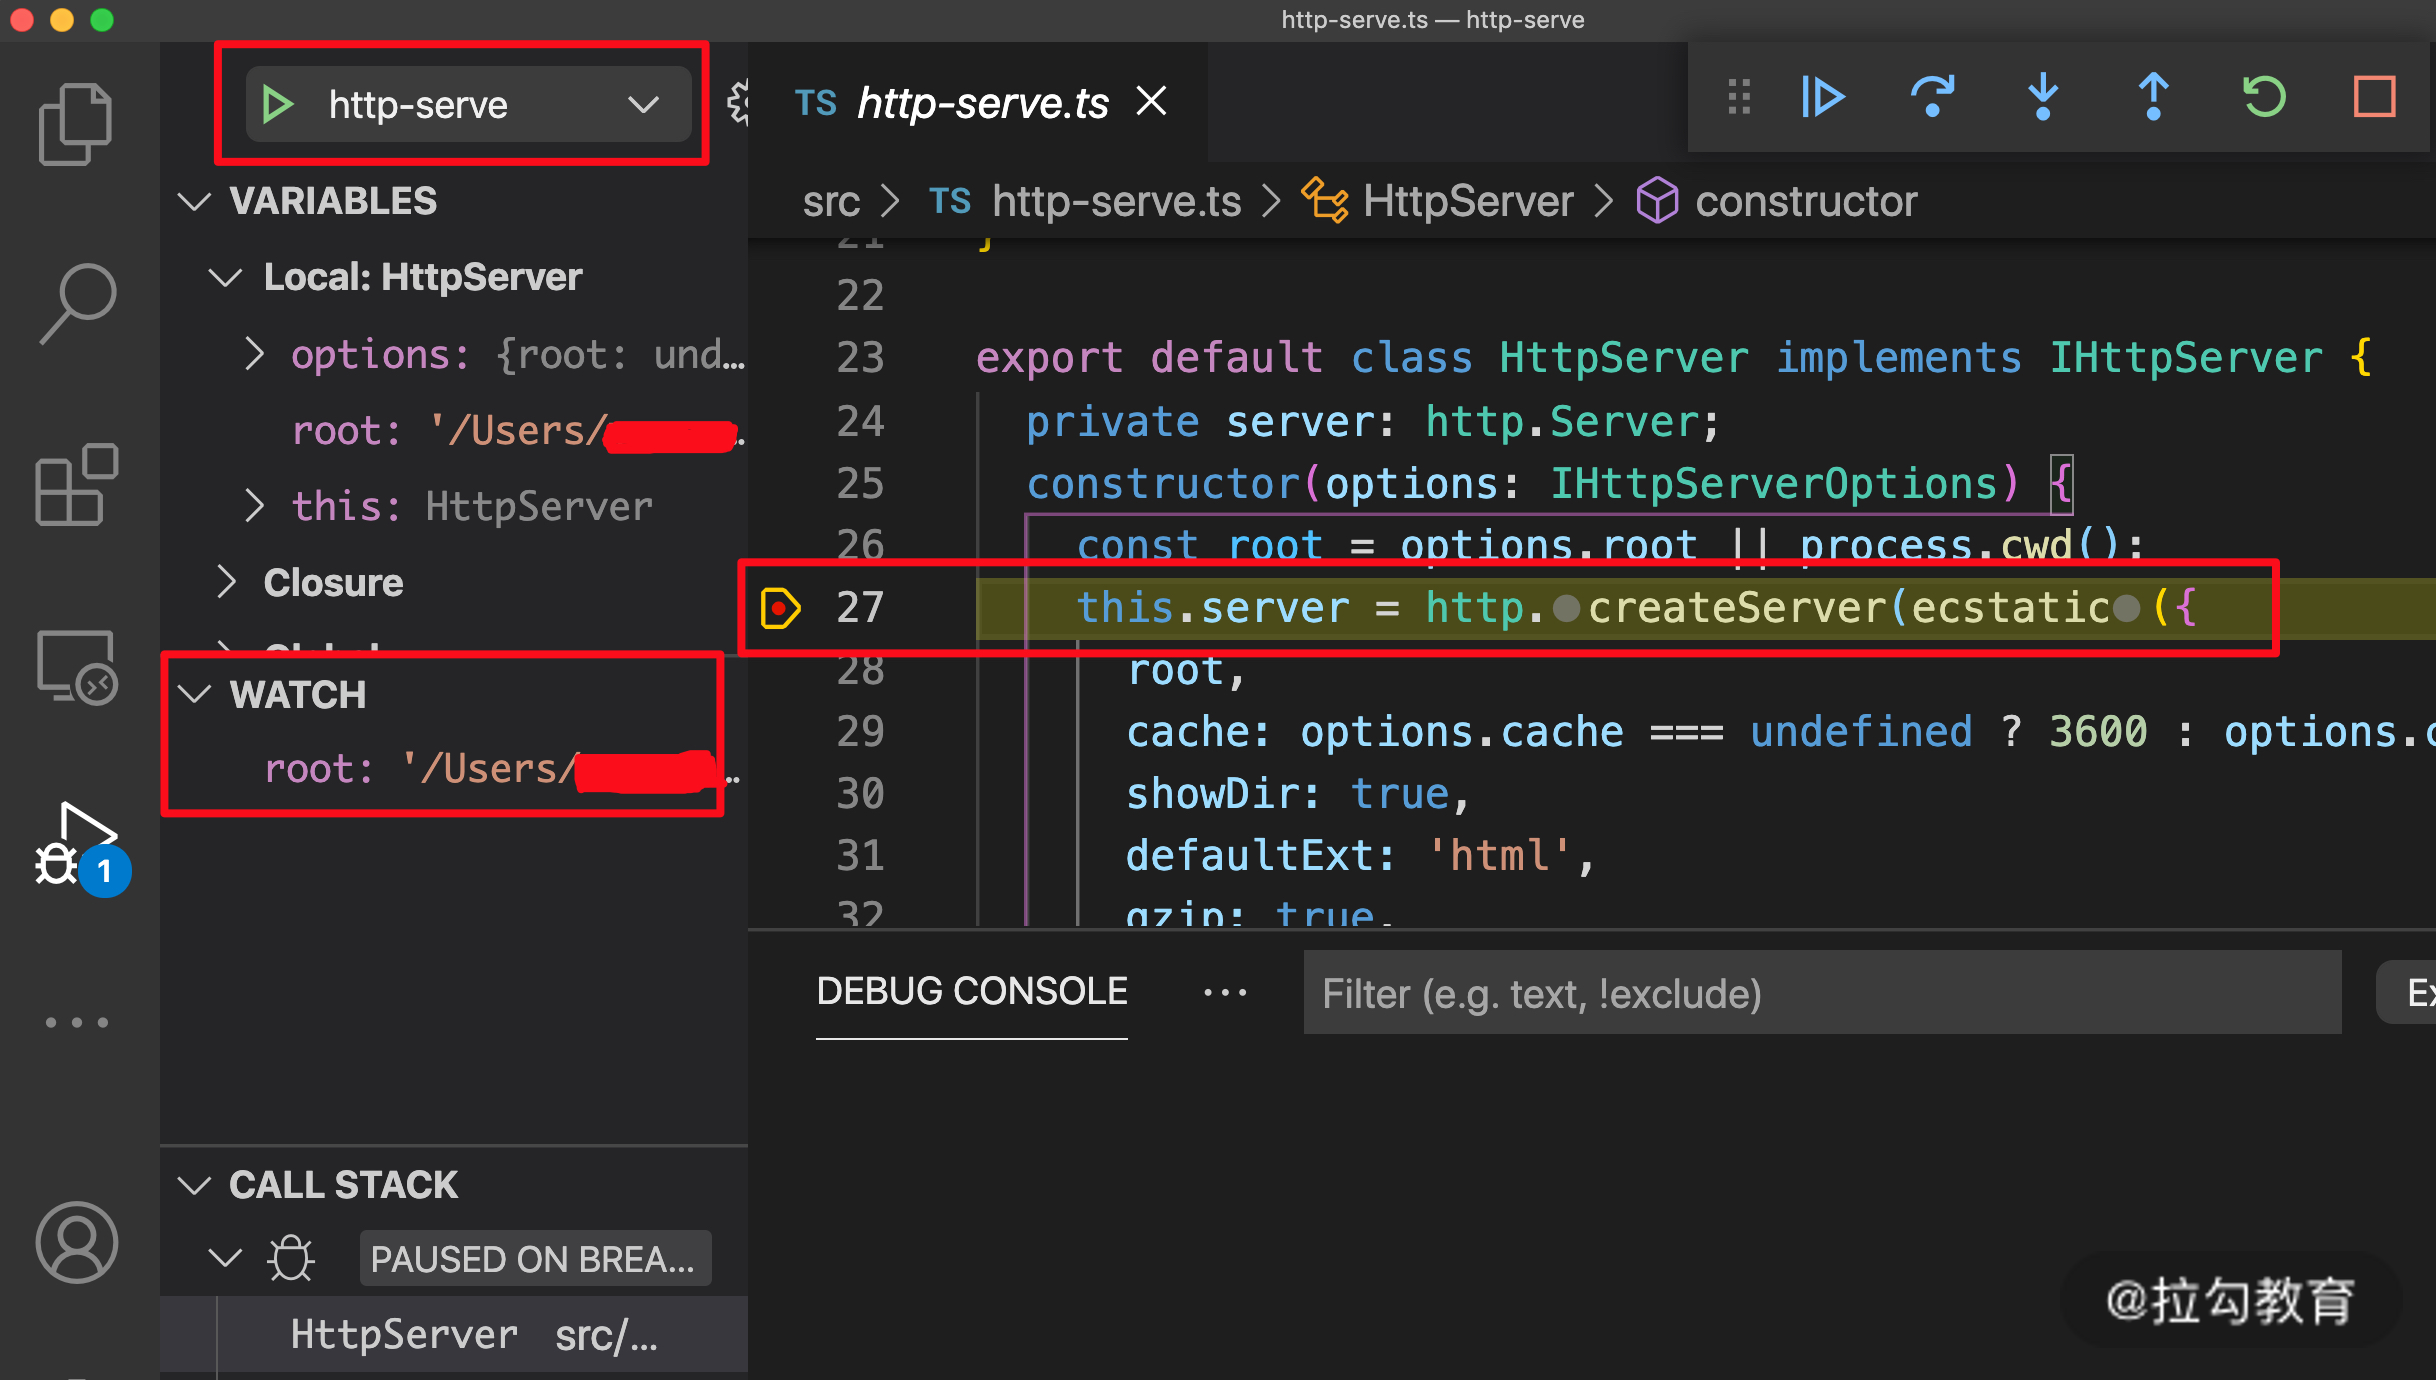Stop the debugging session
2436x1380 pixels.
2374,98
